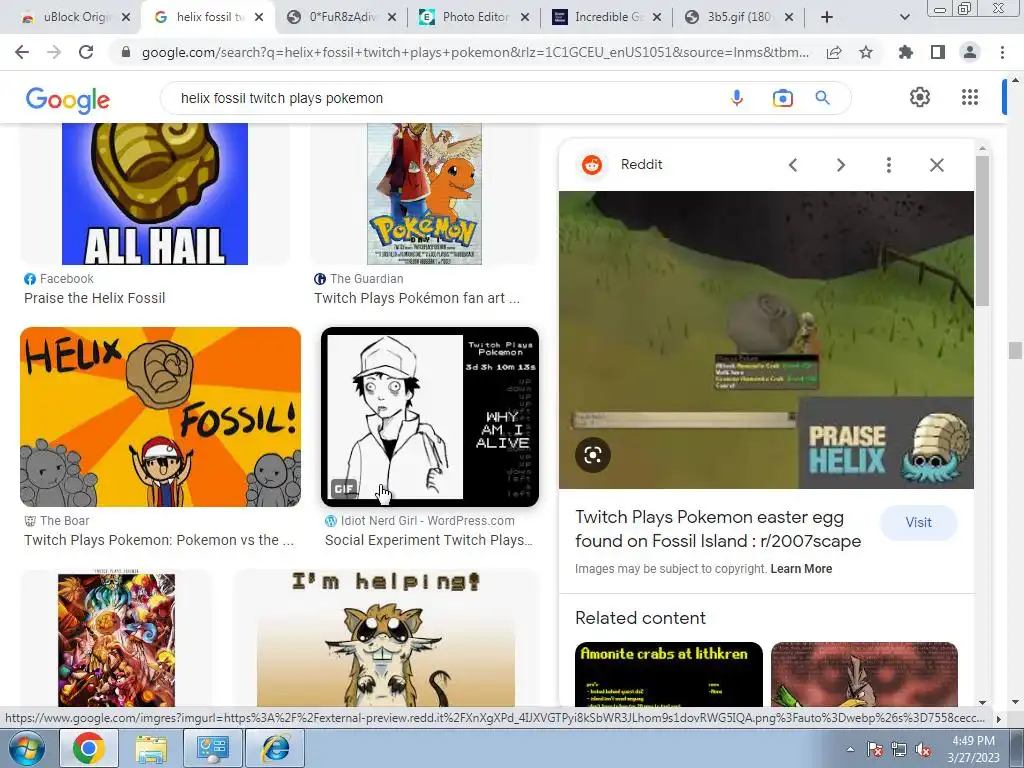
Task: Reload the current page
Action: coord(86,52)
